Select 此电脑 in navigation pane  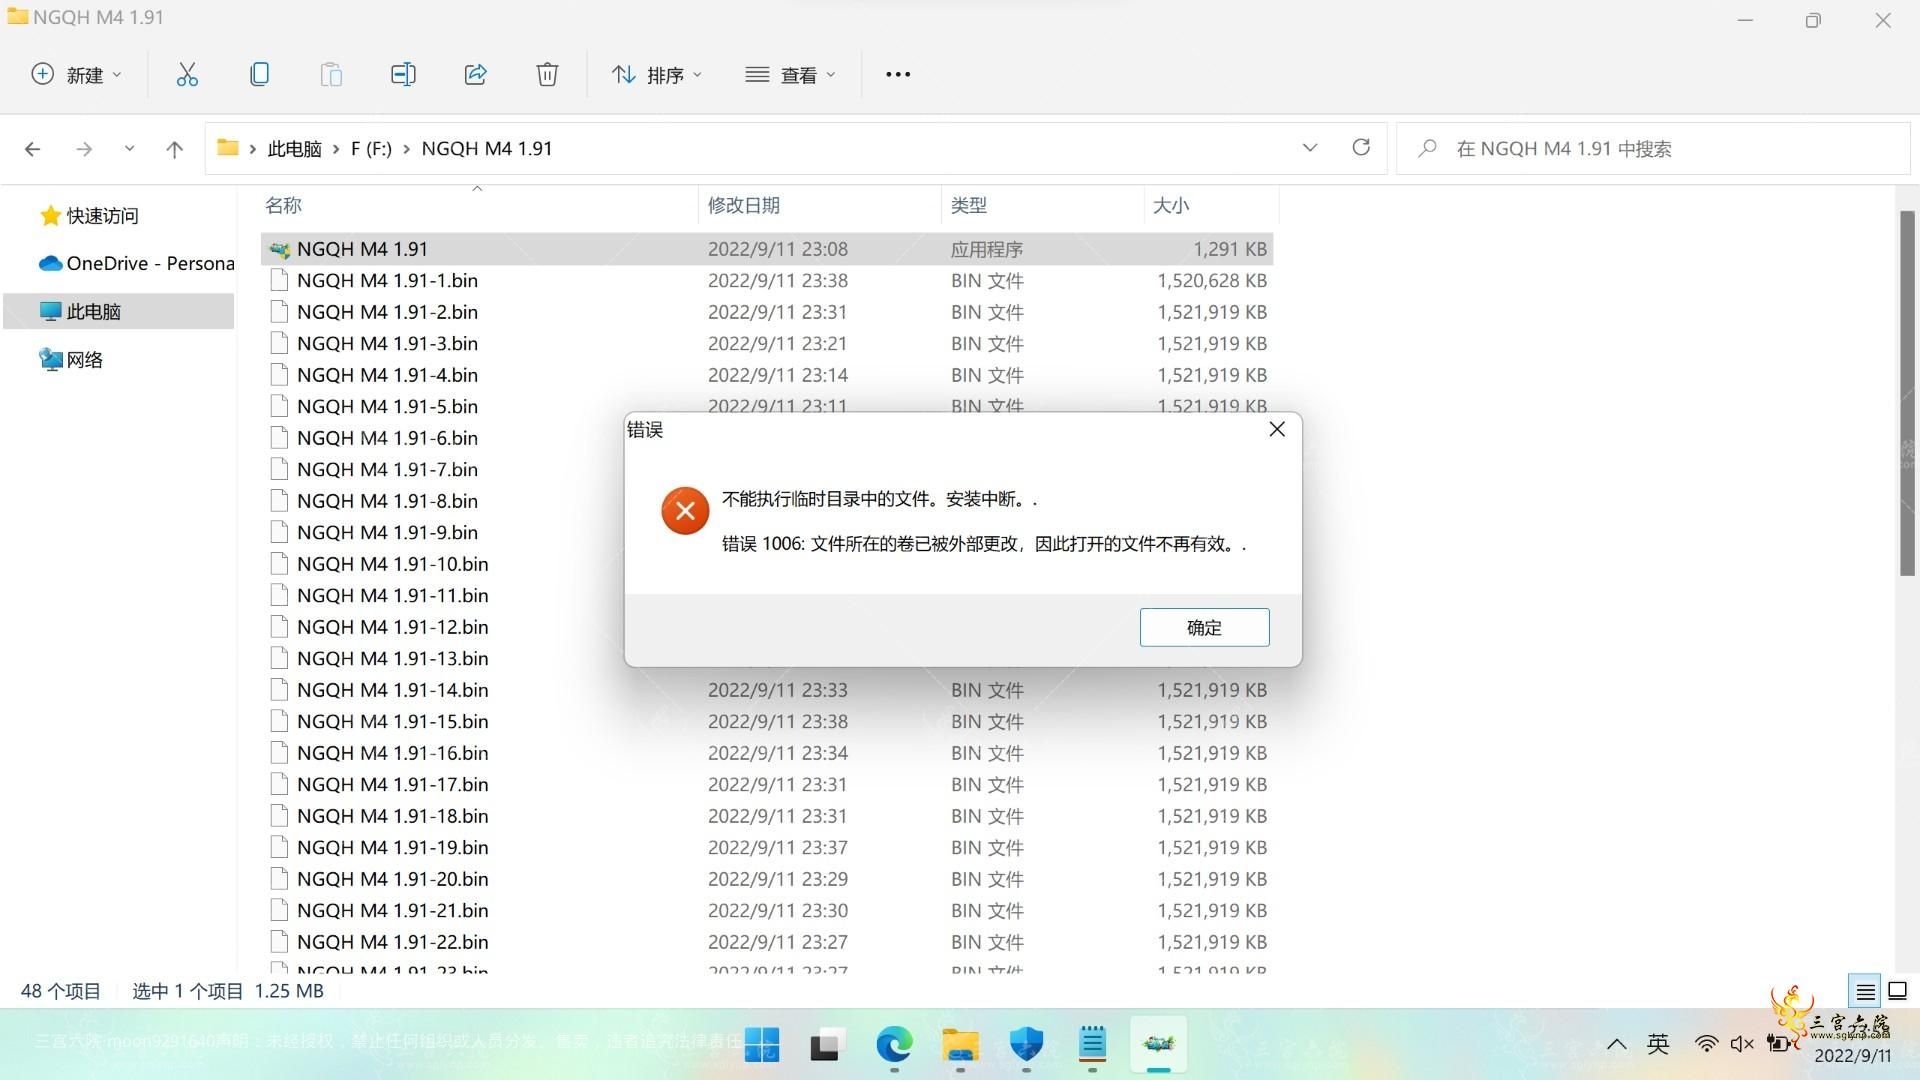pos(120,311)
